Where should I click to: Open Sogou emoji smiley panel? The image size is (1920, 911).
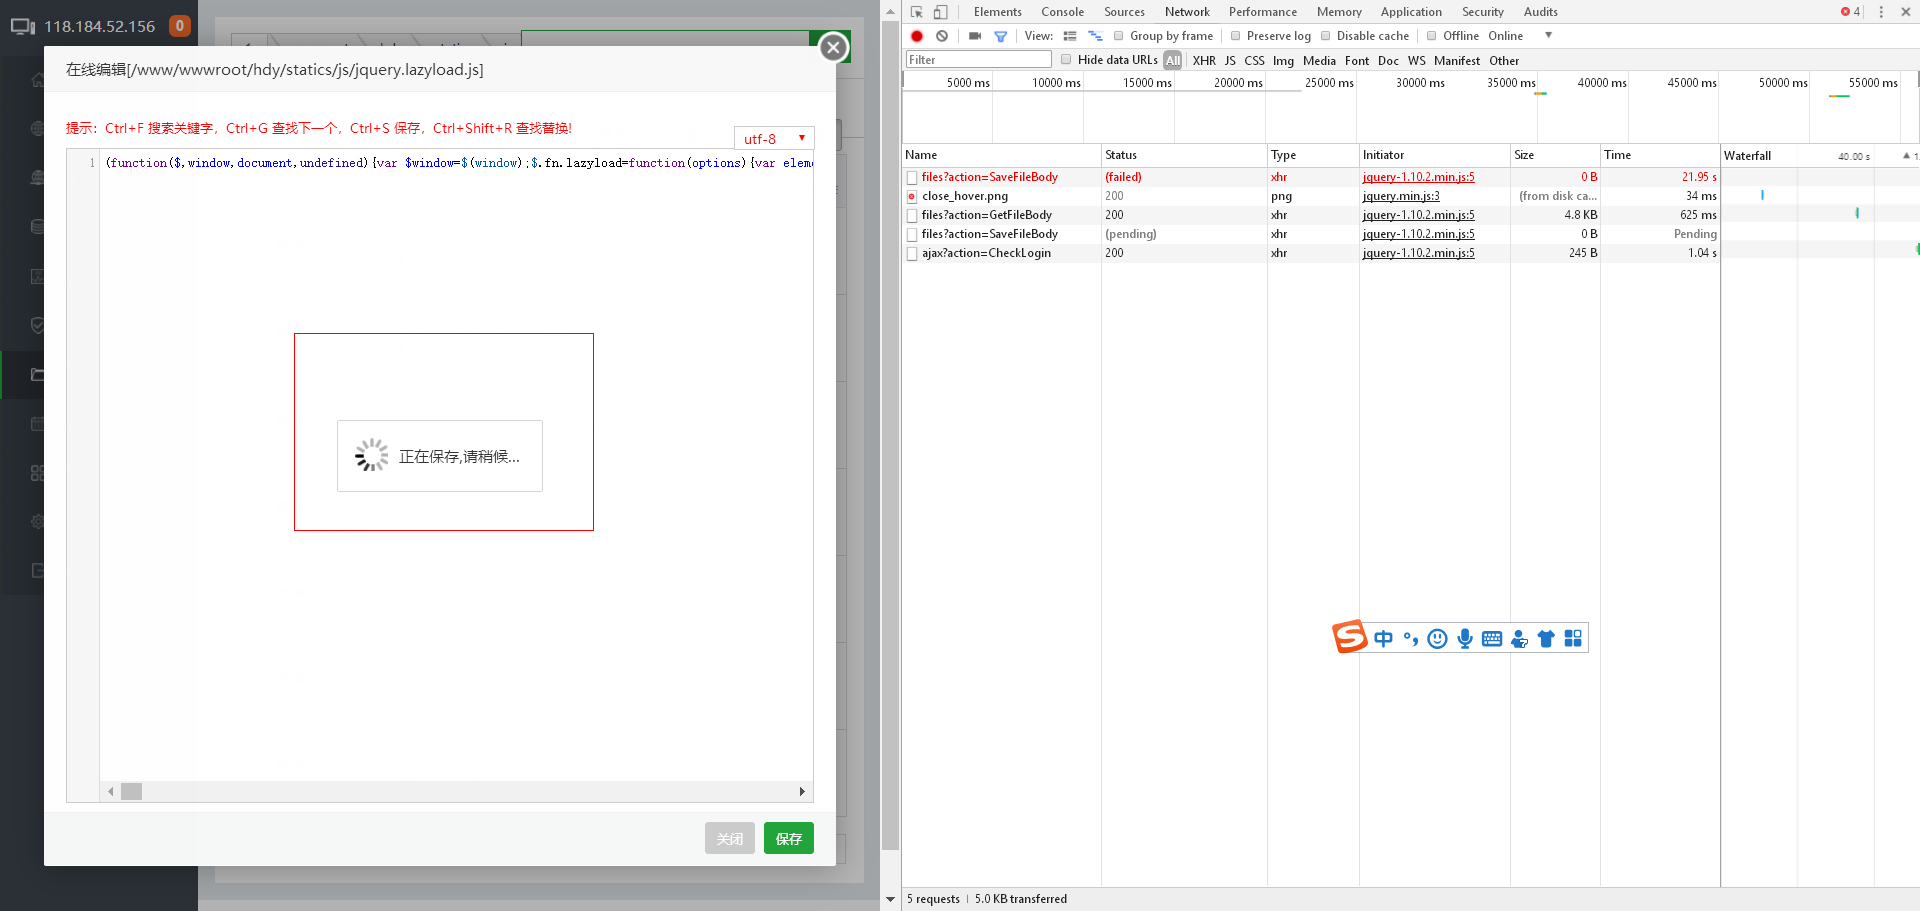click(1438, 639)
